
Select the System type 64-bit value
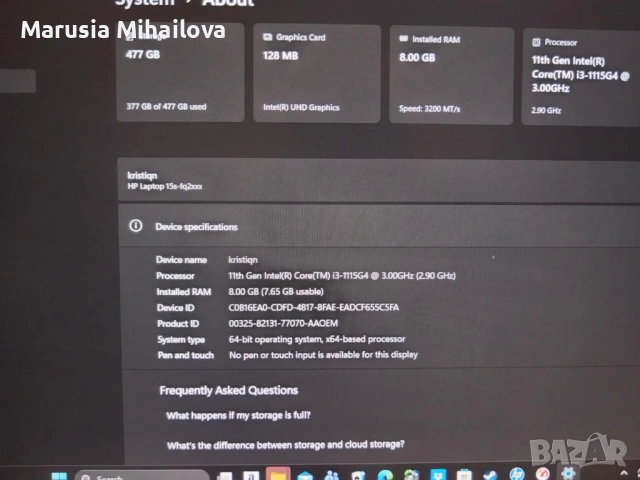(x=317, y=339)
